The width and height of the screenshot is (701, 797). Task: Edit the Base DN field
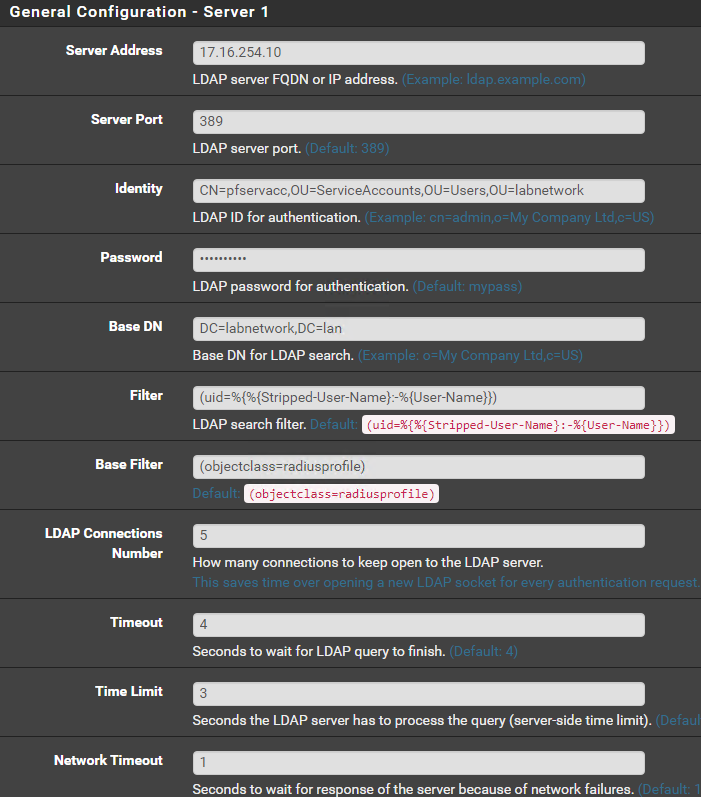(x=418, y=329)
